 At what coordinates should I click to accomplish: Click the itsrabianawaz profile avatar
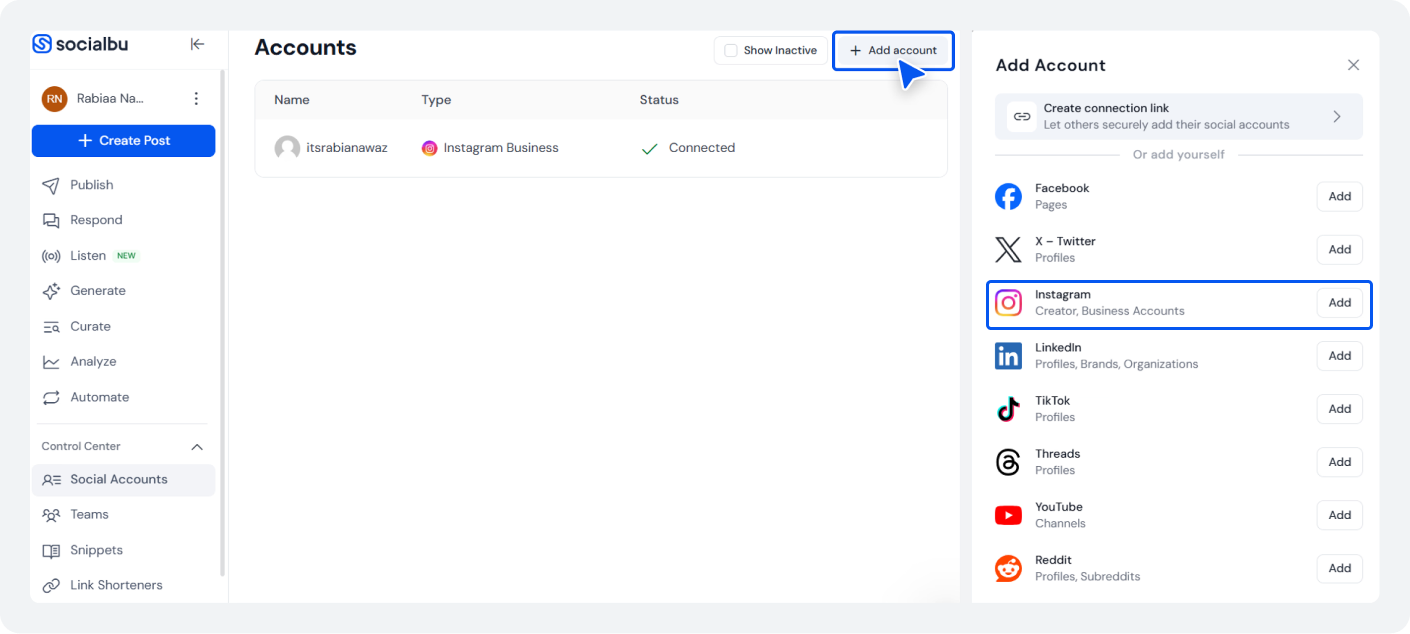[287, 148]
